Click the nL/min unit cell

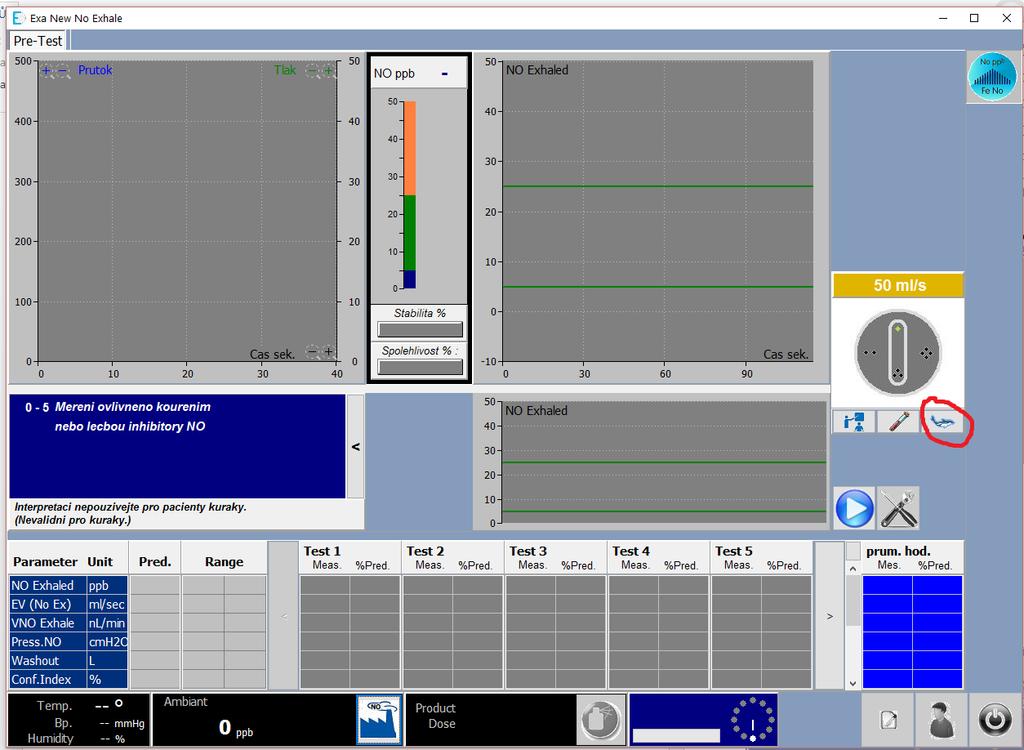coord(107,623)
